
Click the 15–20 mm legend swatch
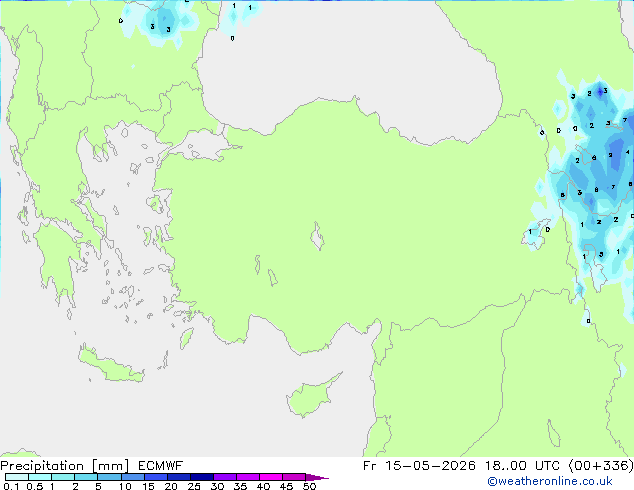pyautogui.click(x=155, y=477)
